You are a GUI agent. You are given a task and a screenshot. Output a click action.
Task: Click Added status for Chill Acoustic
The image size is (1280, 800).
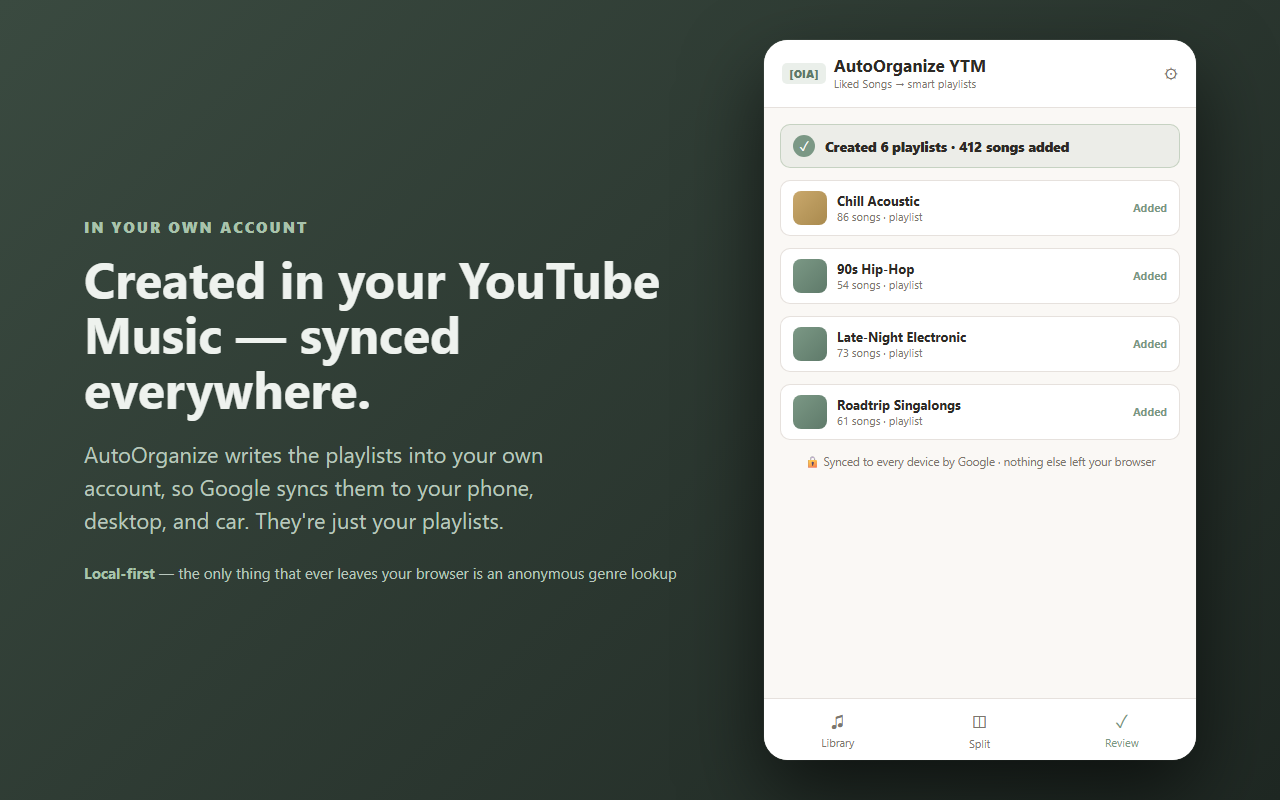click(x=1150, y=208)
